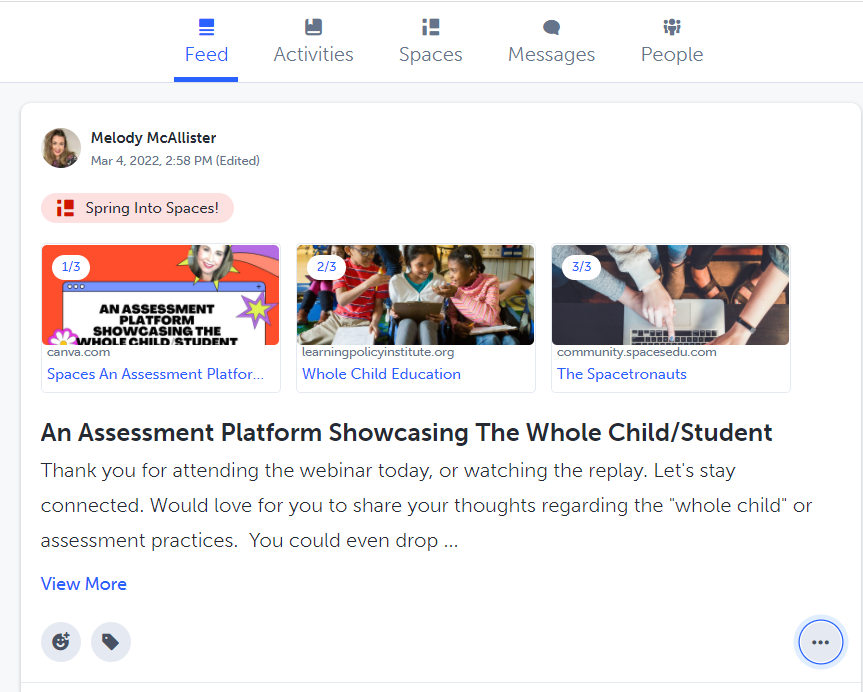863x692 pixels.
Task: Click the Feed tab icon
Action: coord(206,27)
